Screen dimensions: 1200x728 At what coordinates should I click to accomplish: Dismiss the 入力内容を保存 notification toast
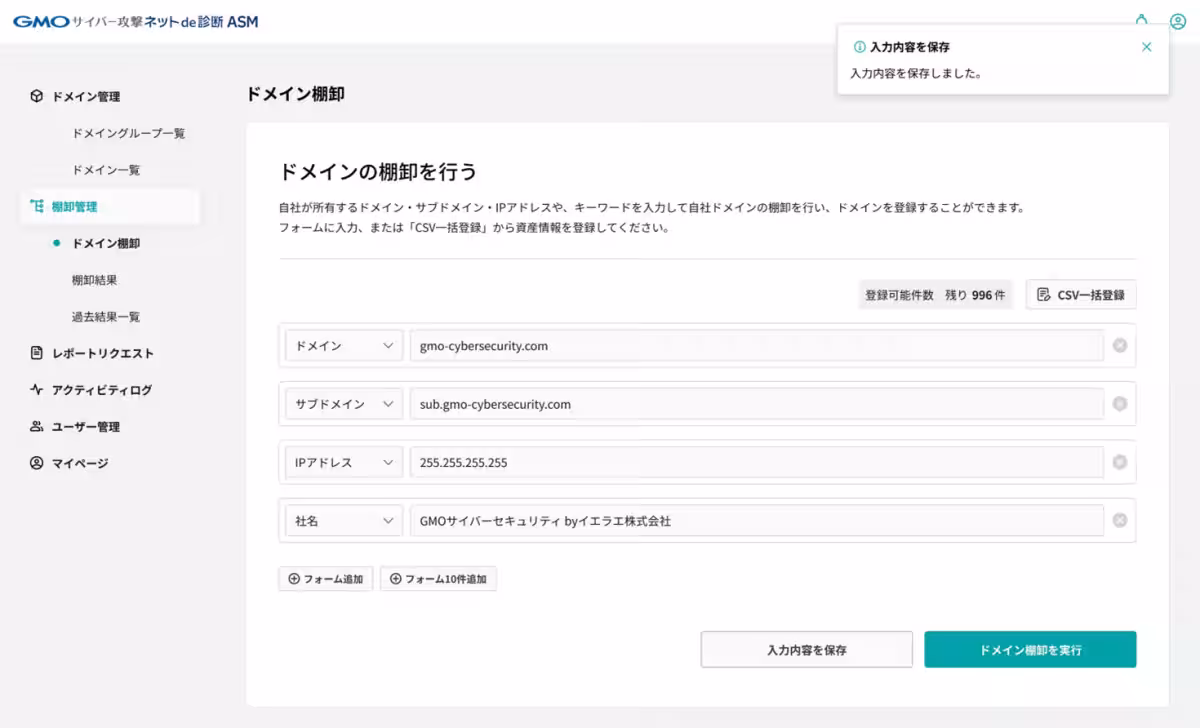tap(1146, 46)
